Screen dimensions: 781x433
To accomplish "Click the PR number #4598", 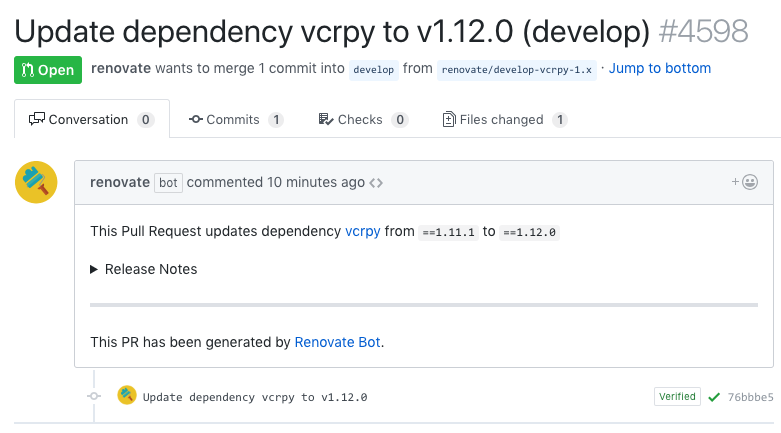I will 703,31.
